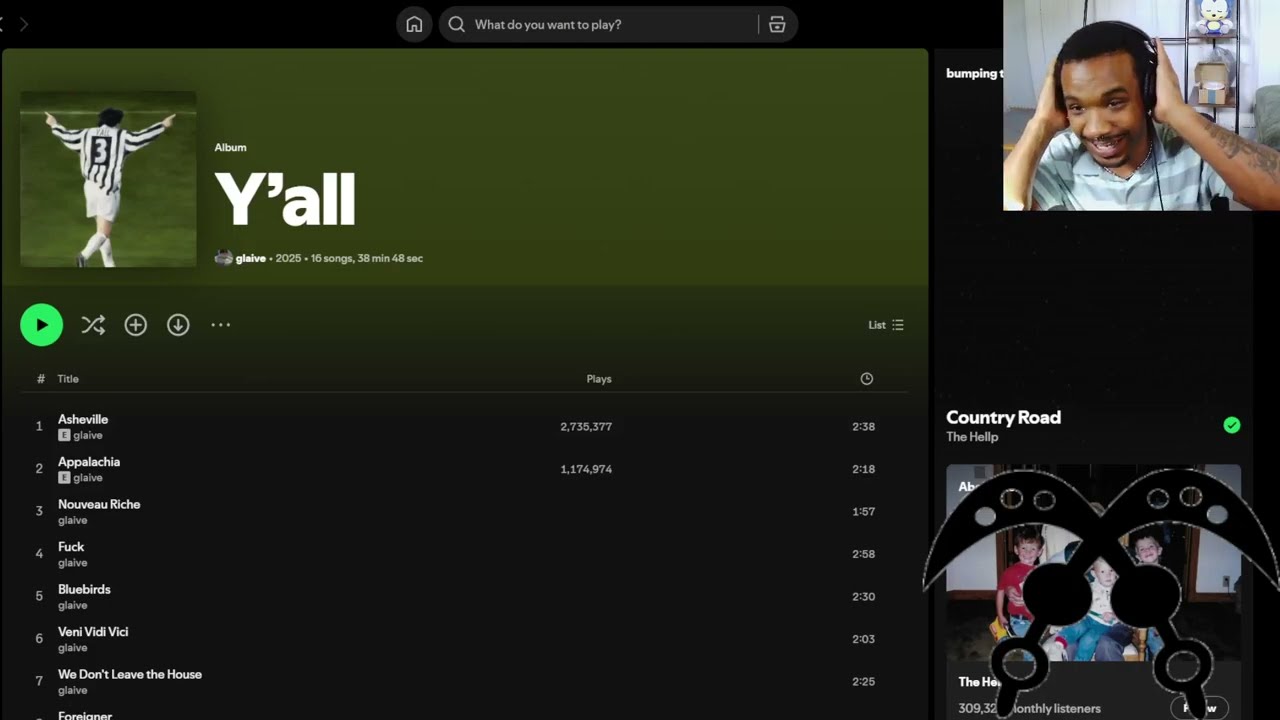Click the play count 2,735,377
This screenshot has width=1280, height=720.
click(586, 427)
